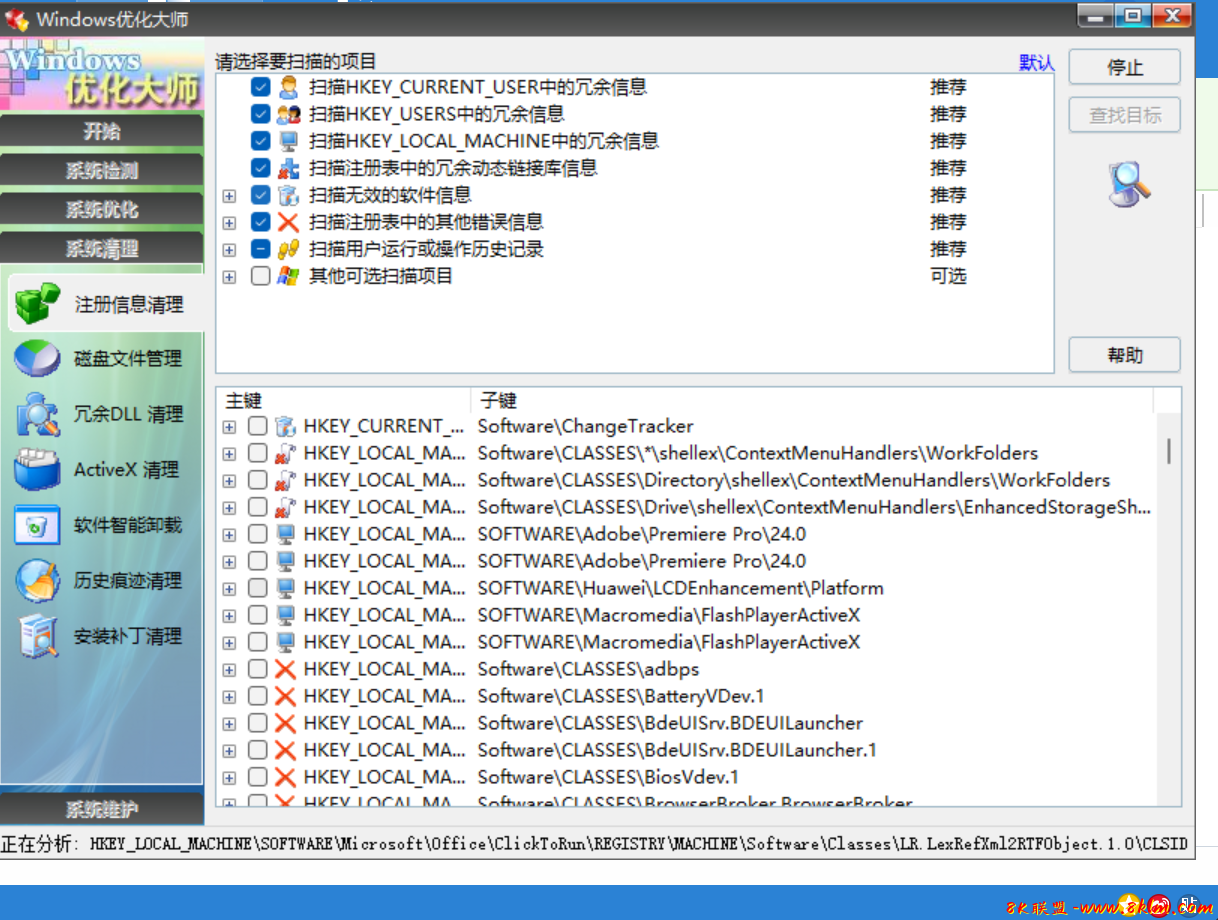This screenshot has height=920, width=1218.
Task: Click the 默认 link
Action: pyautogui.click(x=1036, y=63)
